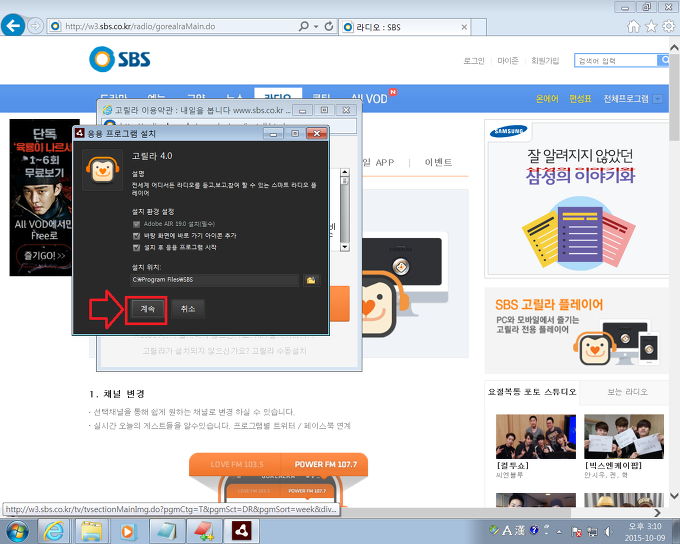Click the 검색어 입력 search field
This screenshot has height=544, width=680.
pyautogui.click(x=616, y=61)
